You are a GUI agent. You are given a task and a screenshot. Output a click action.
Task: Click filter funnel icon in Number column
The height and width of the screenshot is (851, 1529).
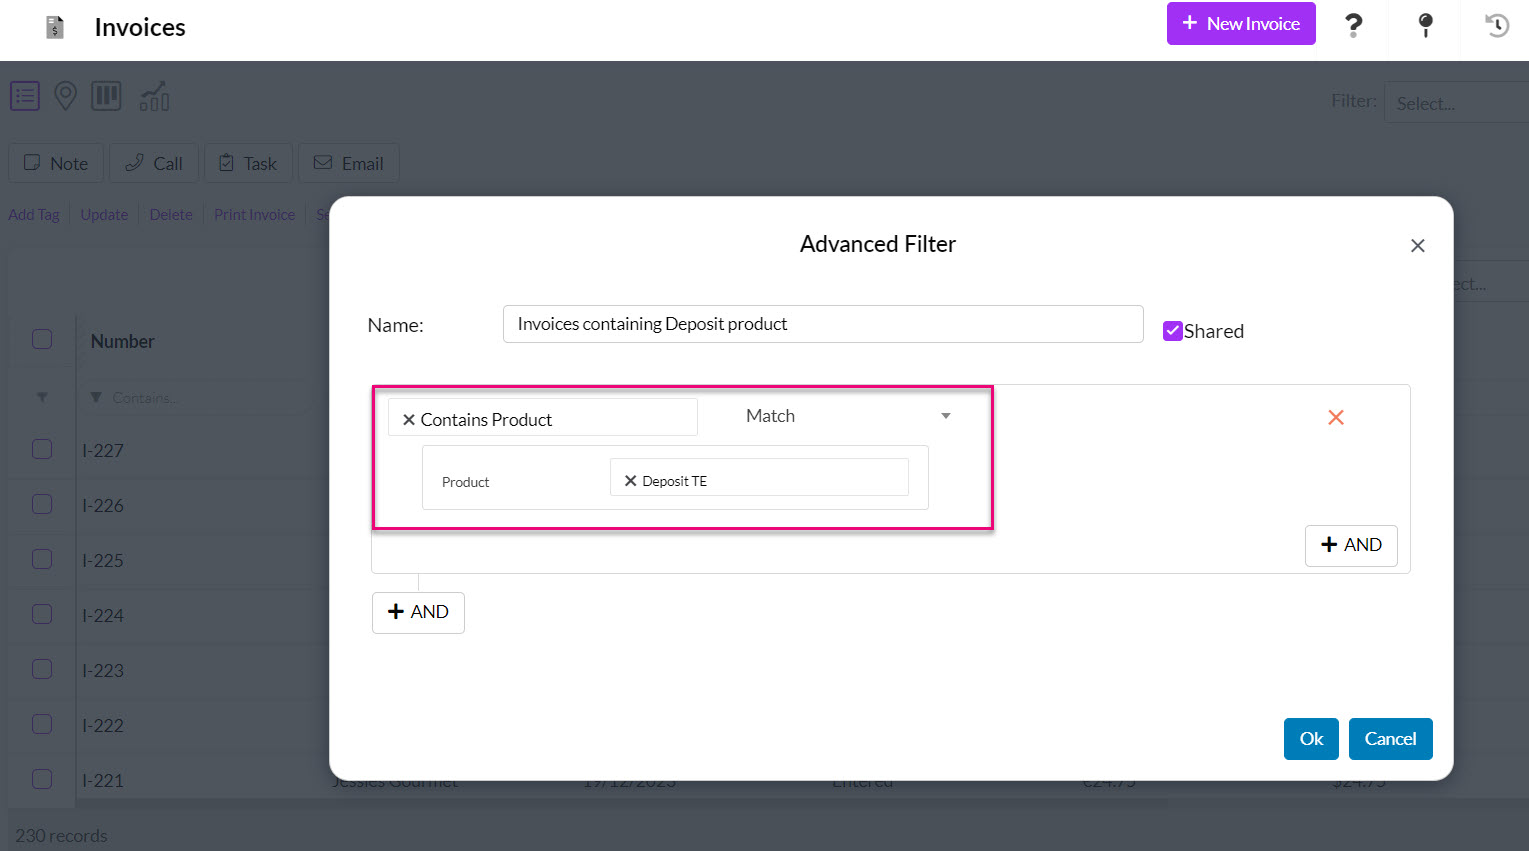[96, 397]
